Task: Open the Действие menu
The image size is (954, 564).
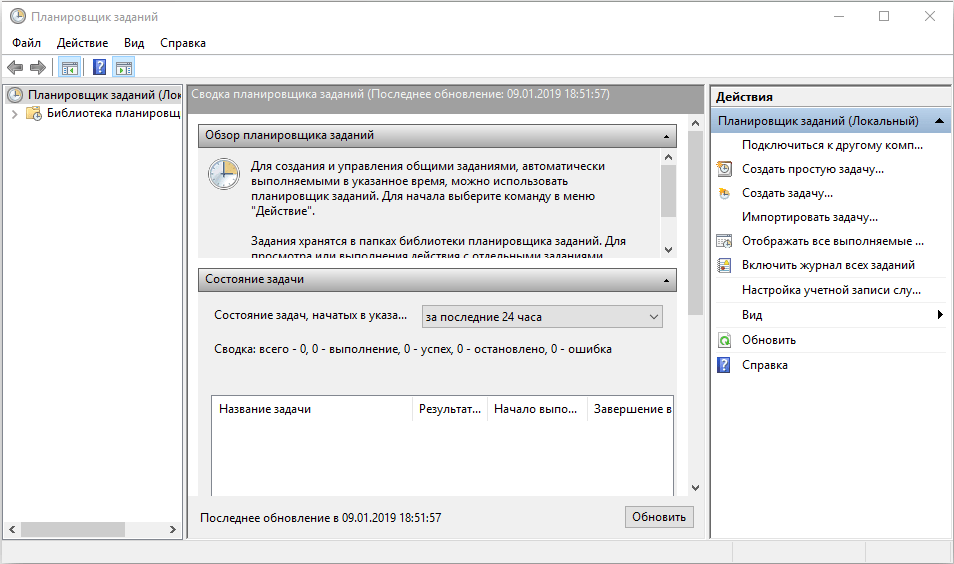Action: coord(82,43)
